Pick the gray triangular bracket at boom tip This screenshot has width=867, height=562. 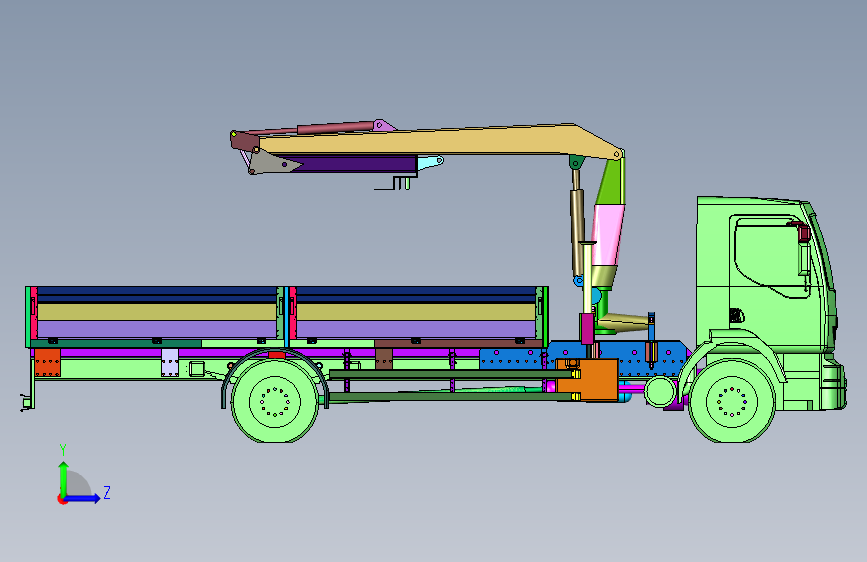pos(271,163)
